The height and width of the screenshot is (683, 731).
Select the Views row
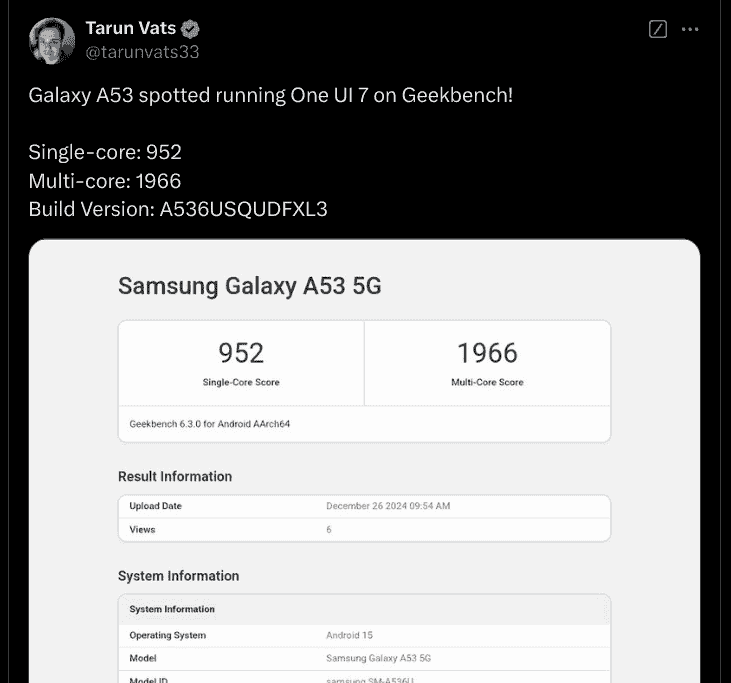click(364, 529)
